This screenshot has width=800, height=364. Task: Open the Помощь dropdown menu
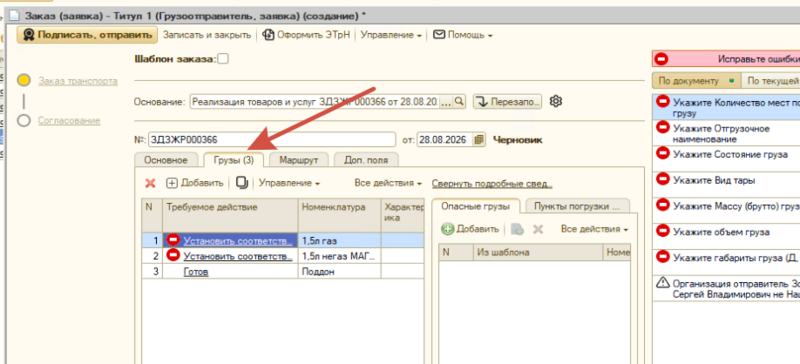click(463, 35)
